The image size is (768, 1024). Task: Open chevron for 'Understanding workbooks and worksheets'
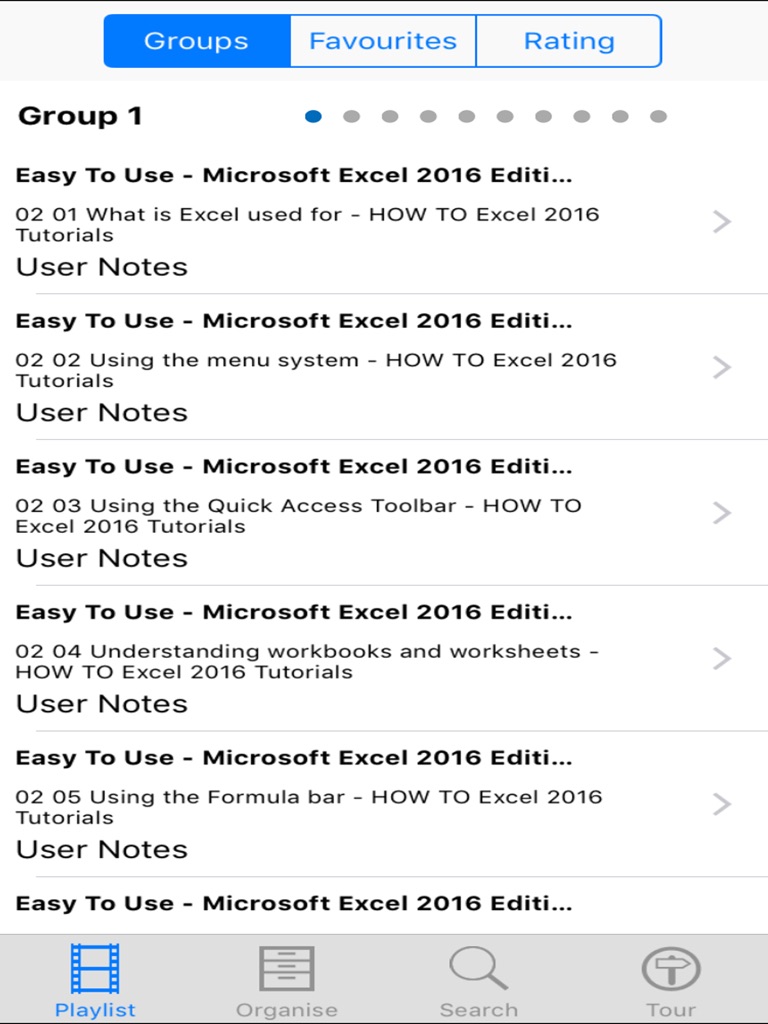[x=722, y=659]
